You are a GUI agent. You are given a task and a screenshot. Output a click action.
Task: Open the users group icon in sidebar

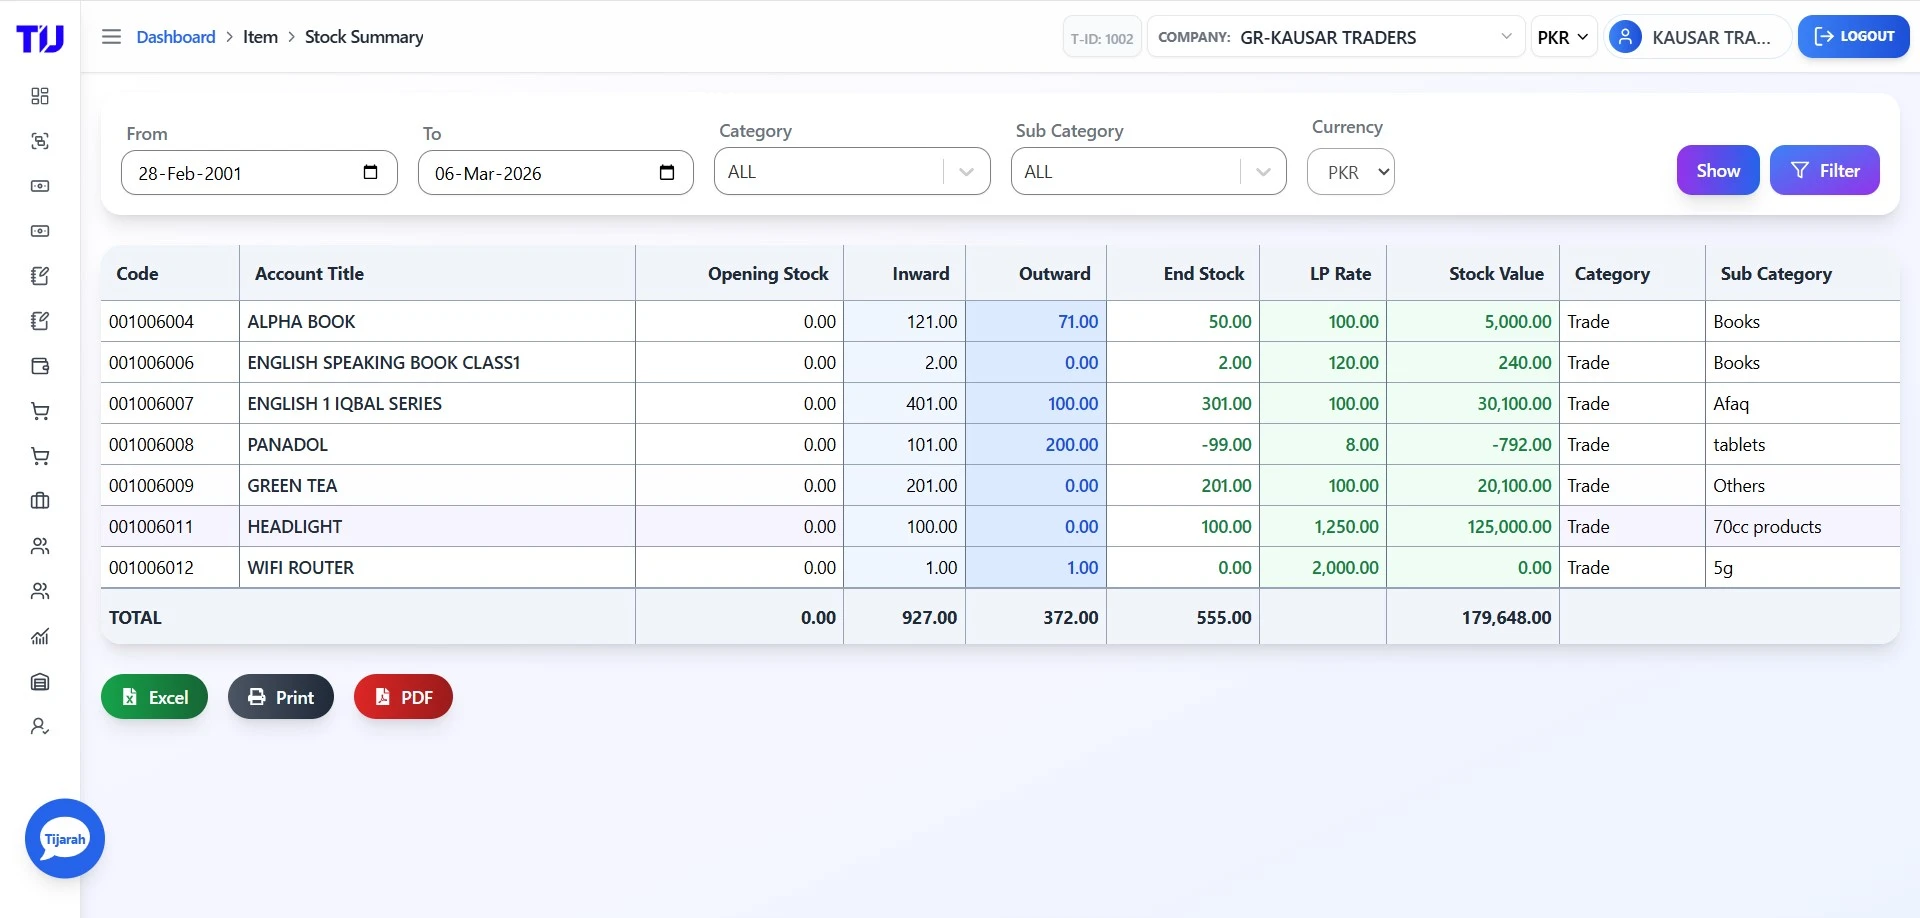coord(40,546)
